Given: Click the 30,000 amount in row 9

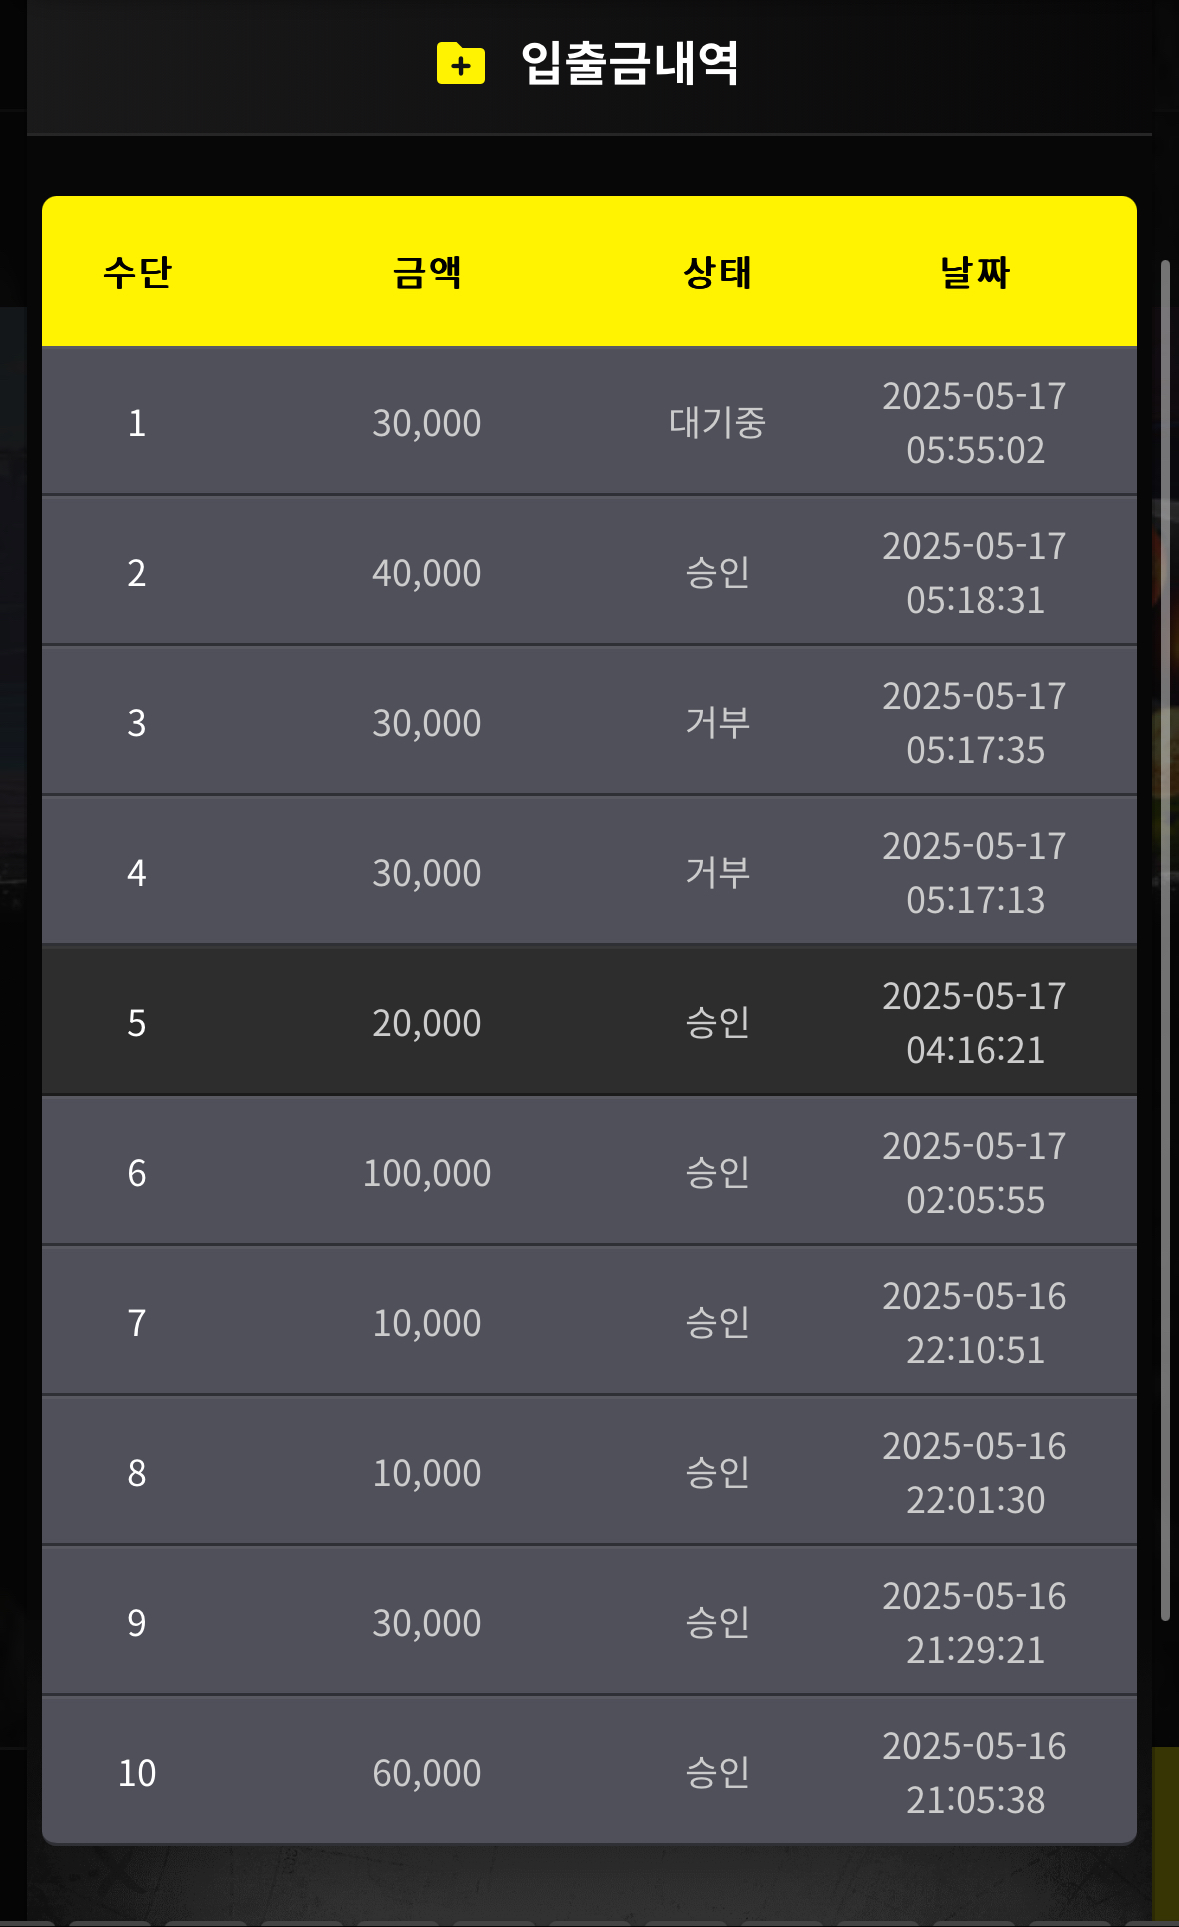Looking at the screenshot, I should click(x=427, y=1623).
